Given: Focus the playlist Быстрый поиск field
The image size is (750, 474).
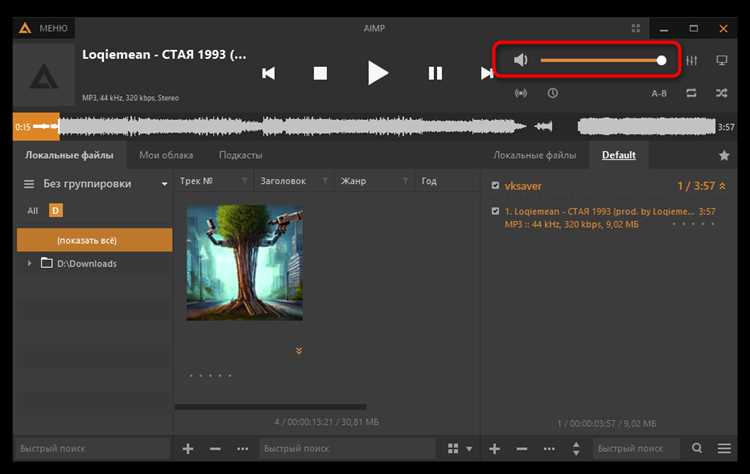Looking at the screenshot, I should 636,449.
